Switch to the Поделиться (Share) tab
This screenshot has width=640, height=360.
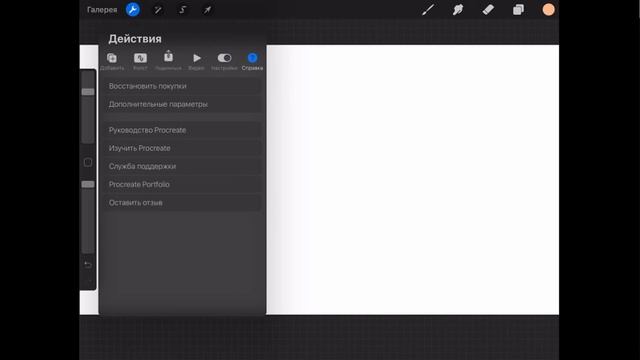[168, 61]
